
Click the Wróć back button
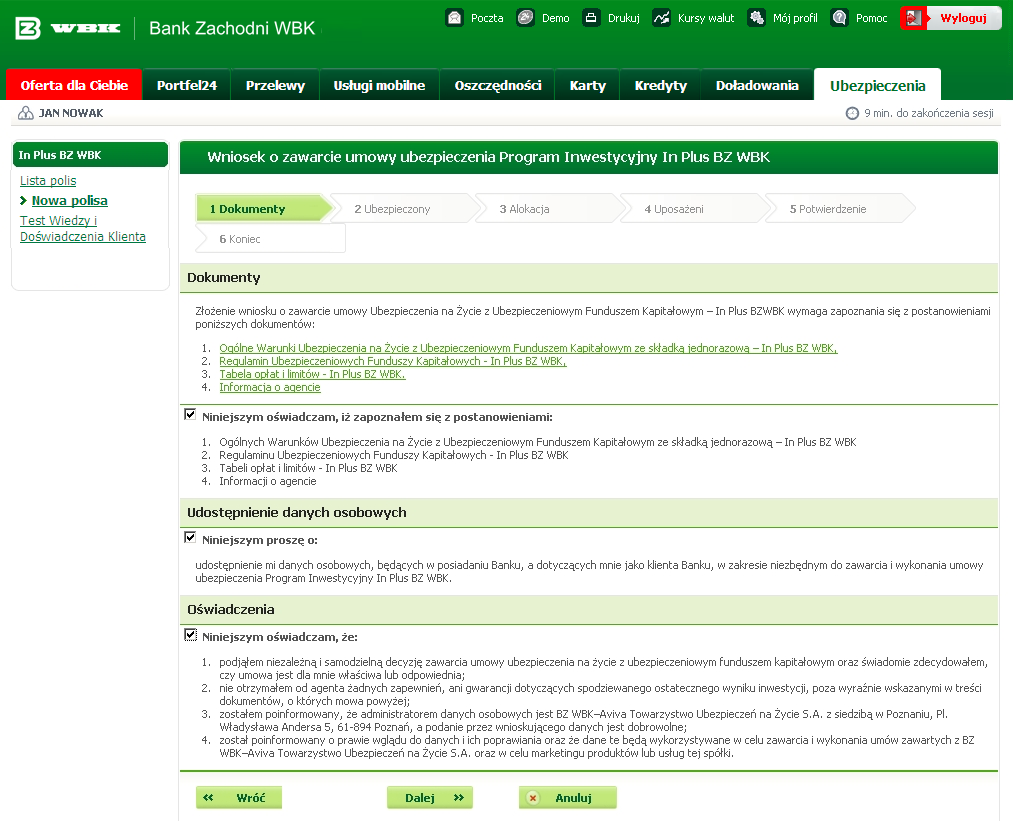click(x=239, y=798)
